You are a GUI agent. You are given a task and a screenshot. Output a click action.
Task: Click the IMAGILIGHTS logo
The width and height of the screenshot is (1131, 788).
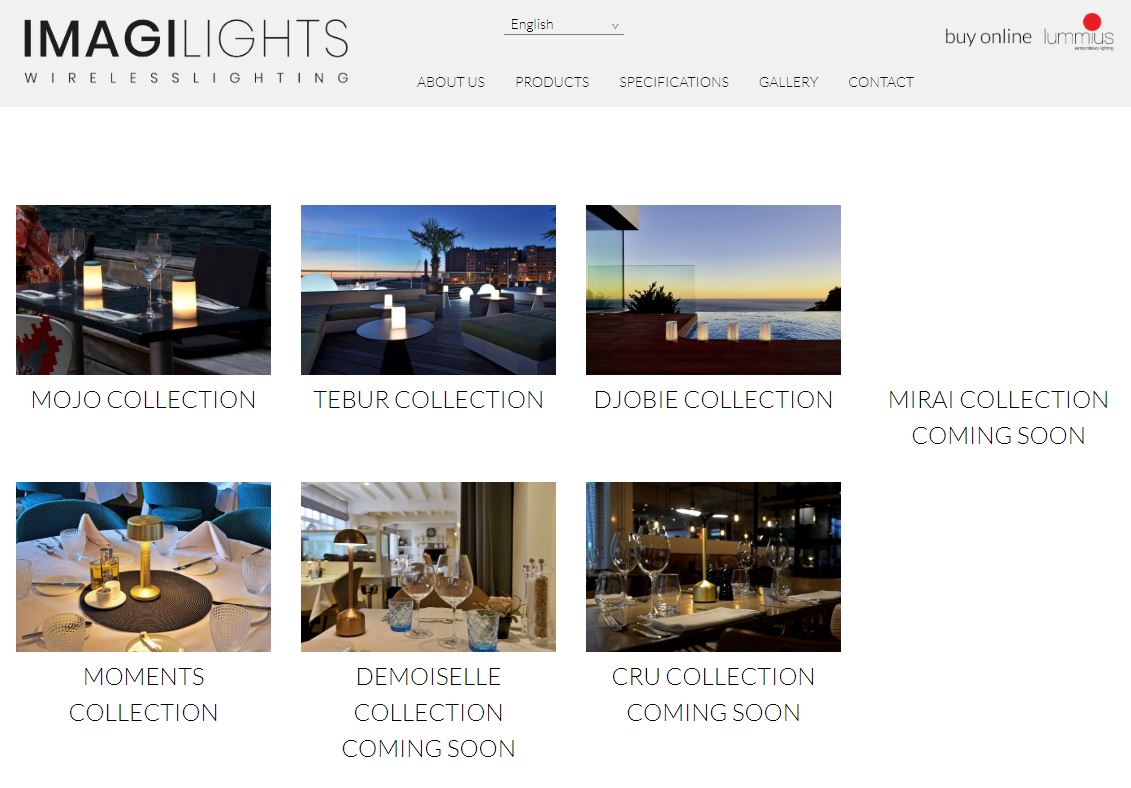186,51
